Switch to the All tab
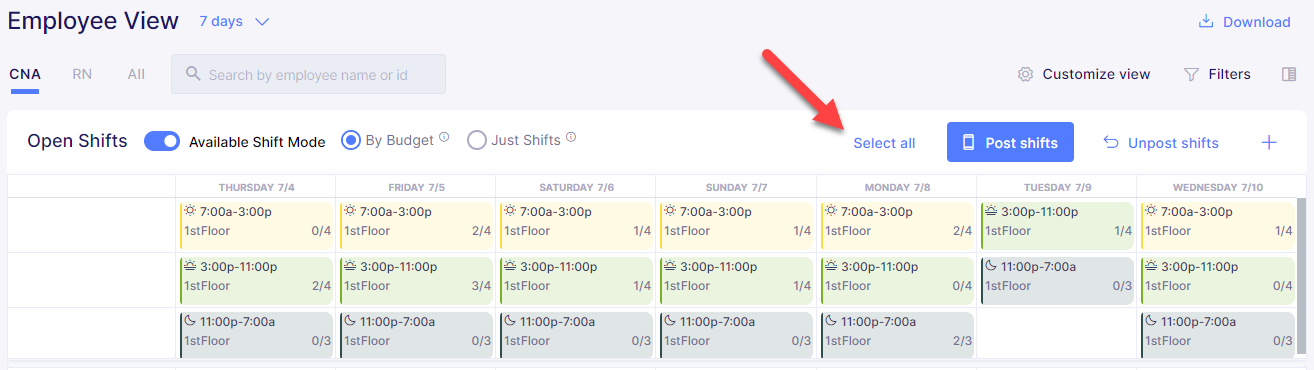1314x370 pixels. point(136,74)
